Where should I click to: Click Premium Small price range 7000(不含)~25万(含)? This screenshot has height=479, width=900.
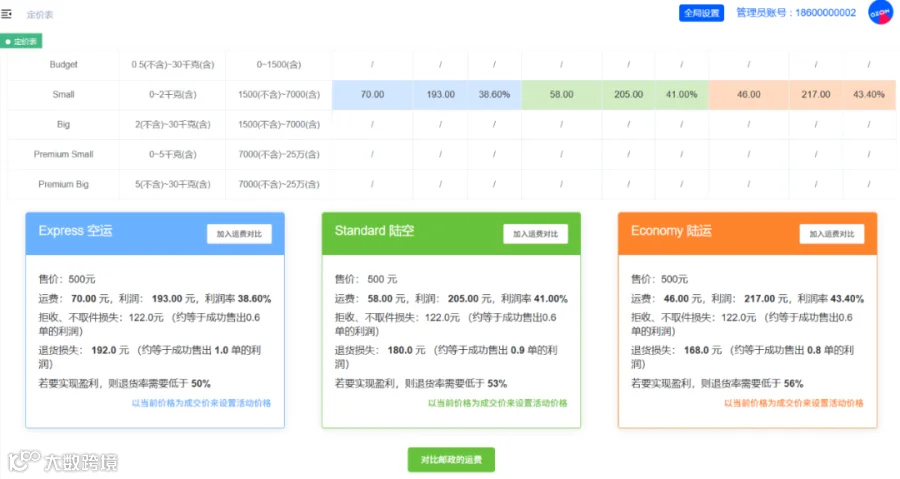pyautogui.click(x=279, y=154)
